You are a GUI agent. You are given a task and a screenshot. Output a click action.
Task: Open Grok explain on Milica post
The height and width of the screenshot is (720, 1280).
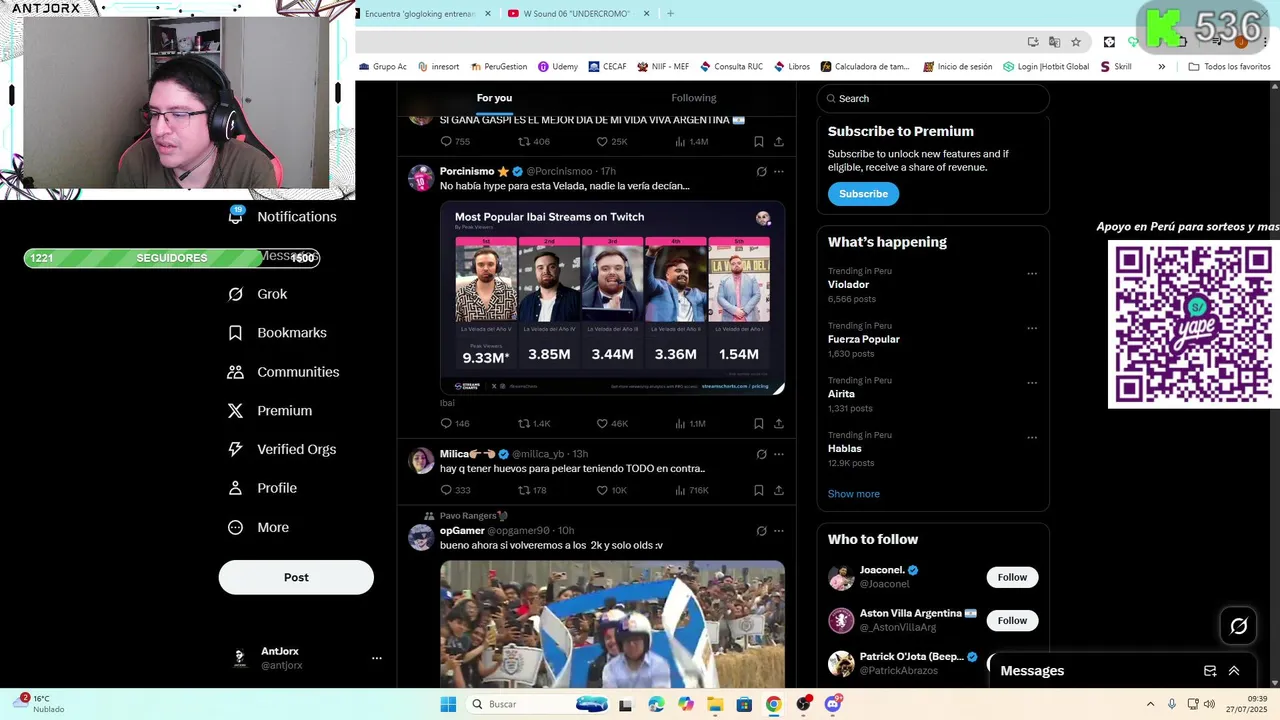pyautogui.click(x=761, y=454)
